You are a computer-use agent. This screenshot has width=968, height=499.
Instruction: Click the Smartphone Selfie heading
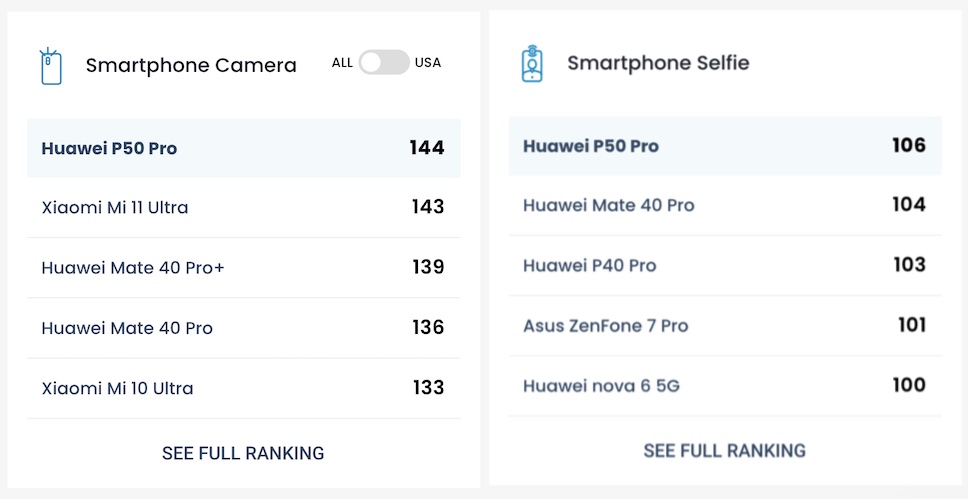coord(658,63)
